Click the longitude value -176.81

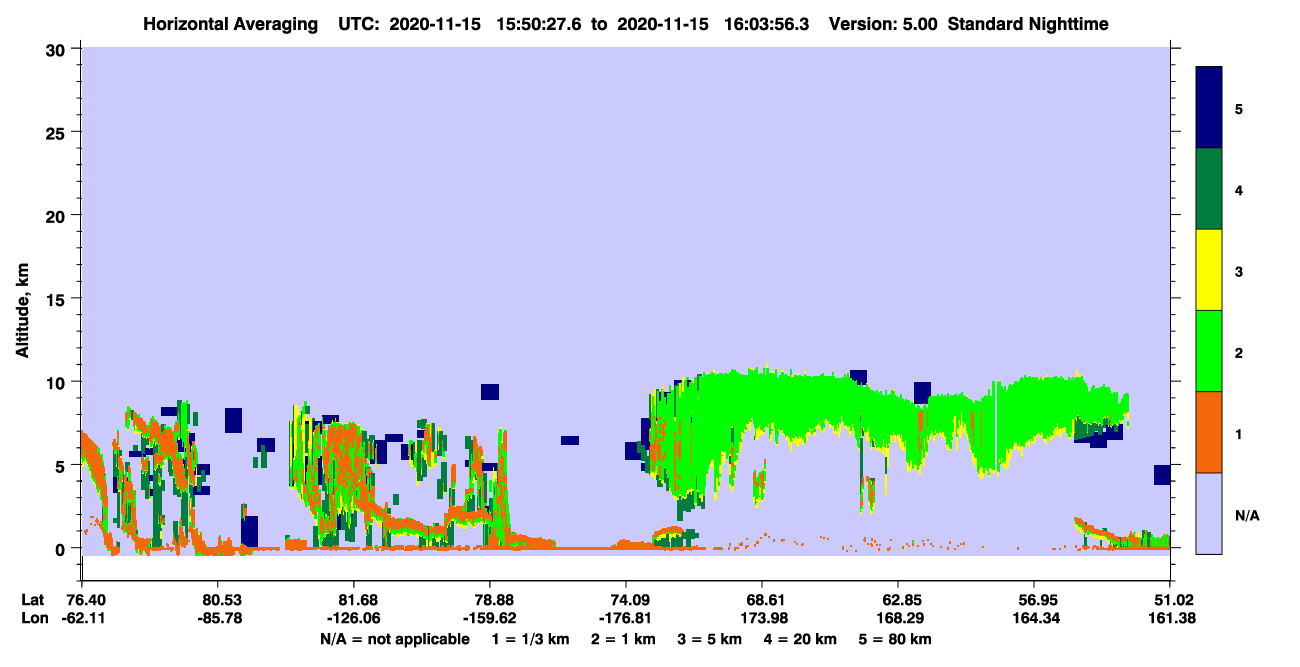click(626, 619)
